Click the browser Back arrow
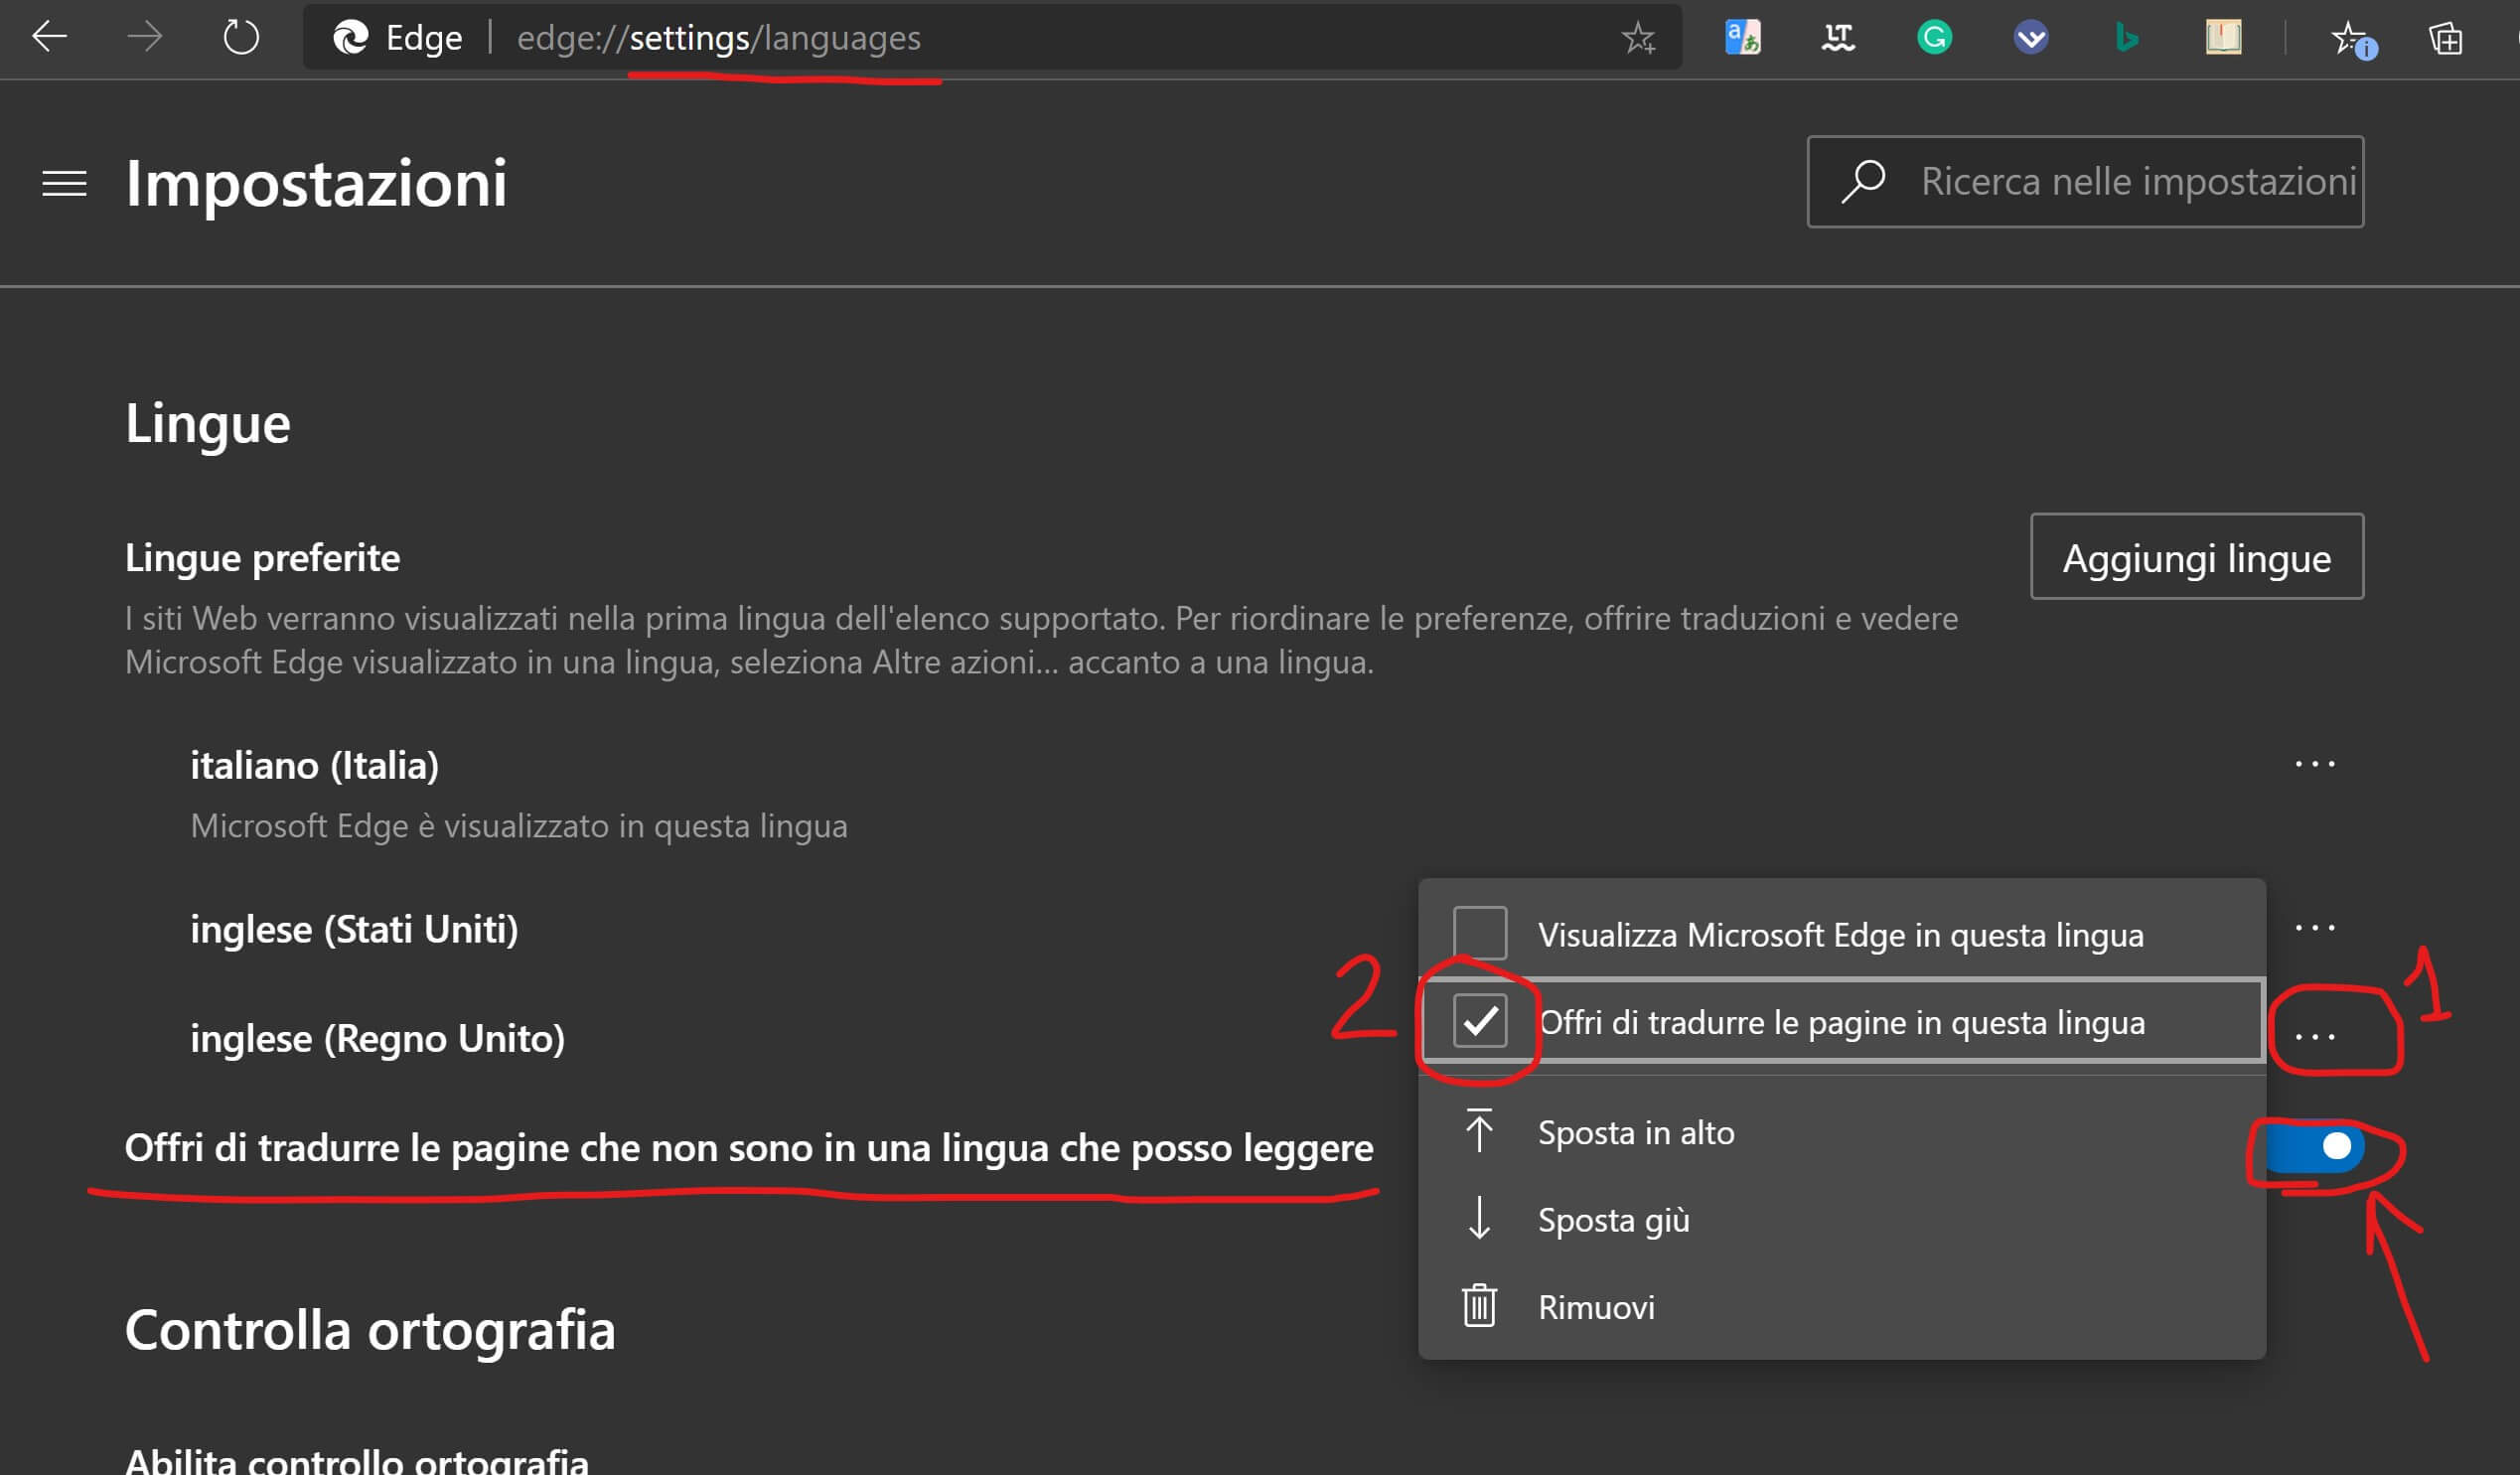 coord(49,38)
